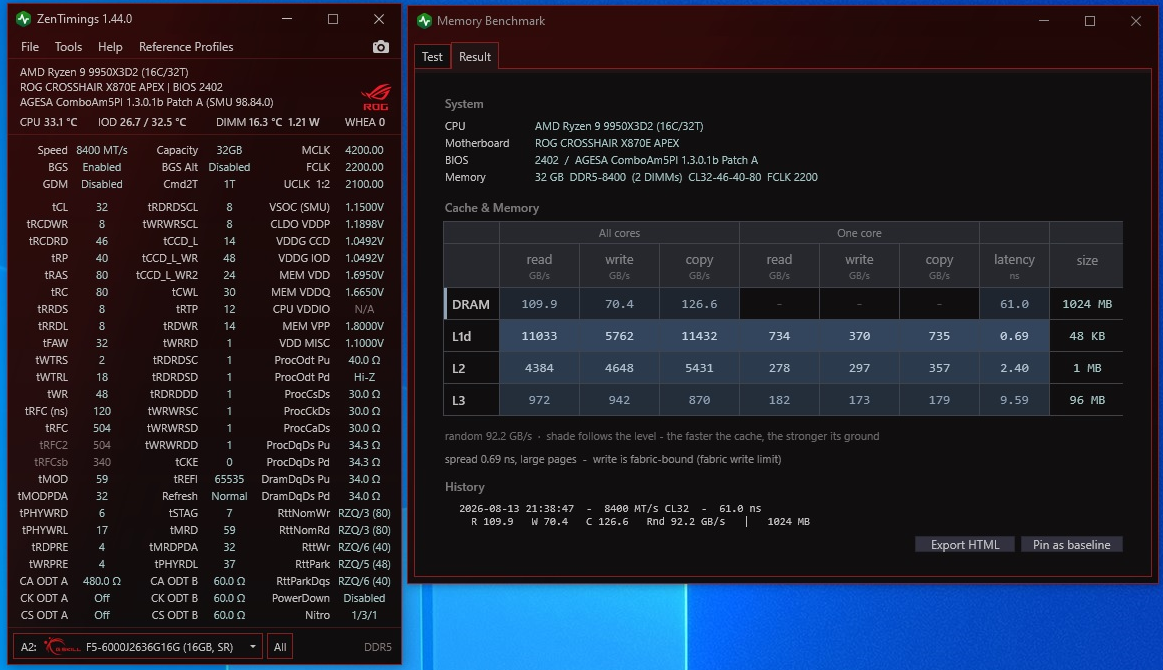Screen dimensions: 1163x670
Task: Select the L3 row header
Action: click(x=471, y=400)
